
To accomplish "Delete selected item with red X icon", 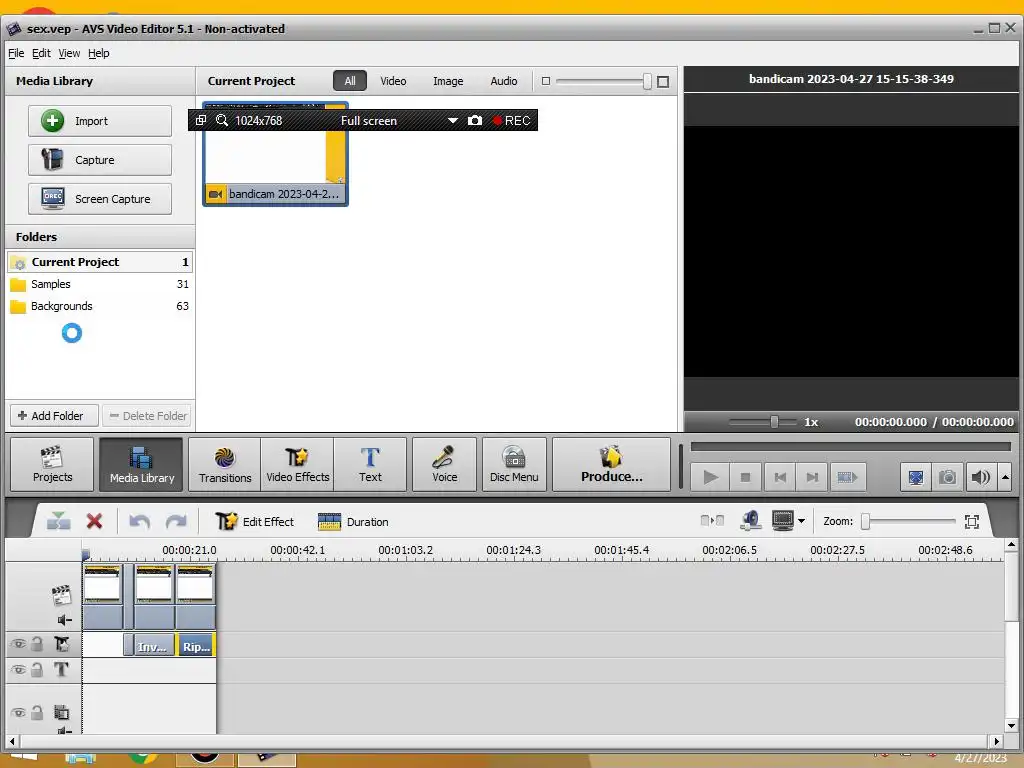I will [95, 521].
